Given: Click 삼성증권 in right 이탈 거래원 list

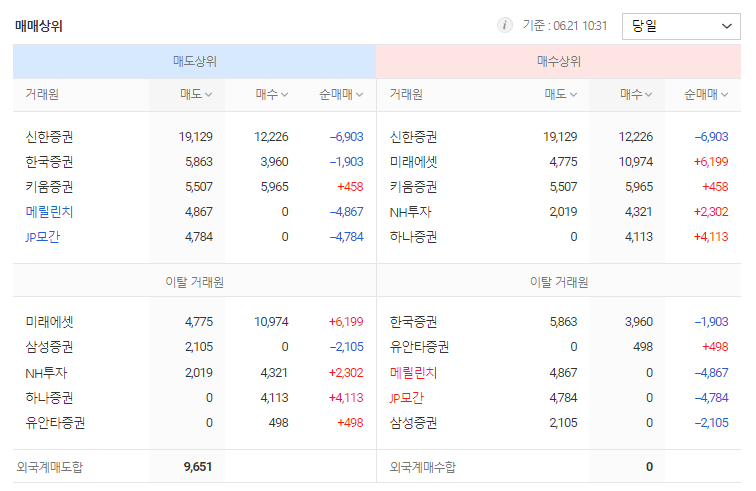Looking at the screenshot, I should coord(413,423).
